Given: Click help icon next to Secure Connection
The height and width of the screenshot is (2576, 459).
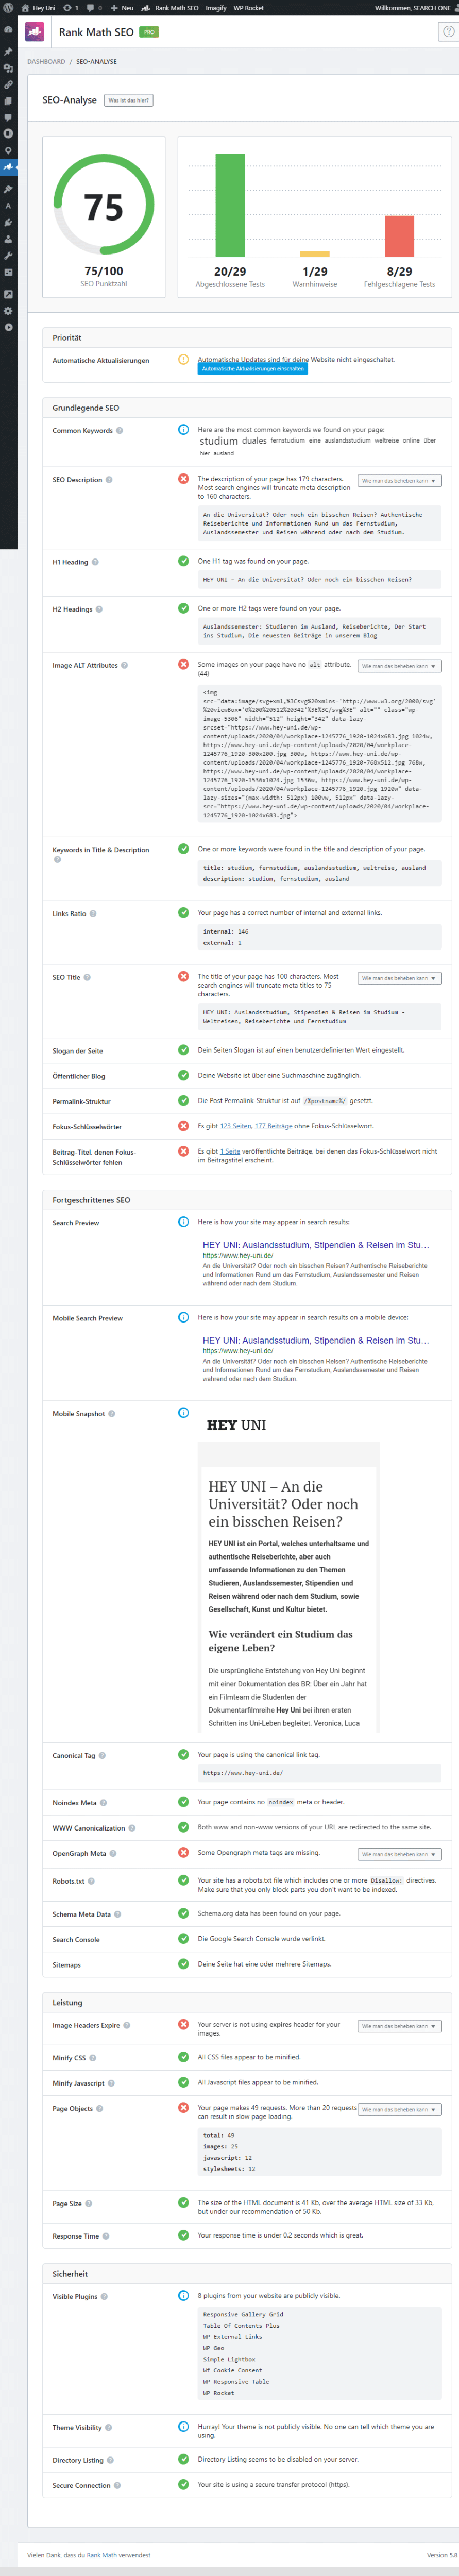Looking at the screenshot, I should point(118,2485).
